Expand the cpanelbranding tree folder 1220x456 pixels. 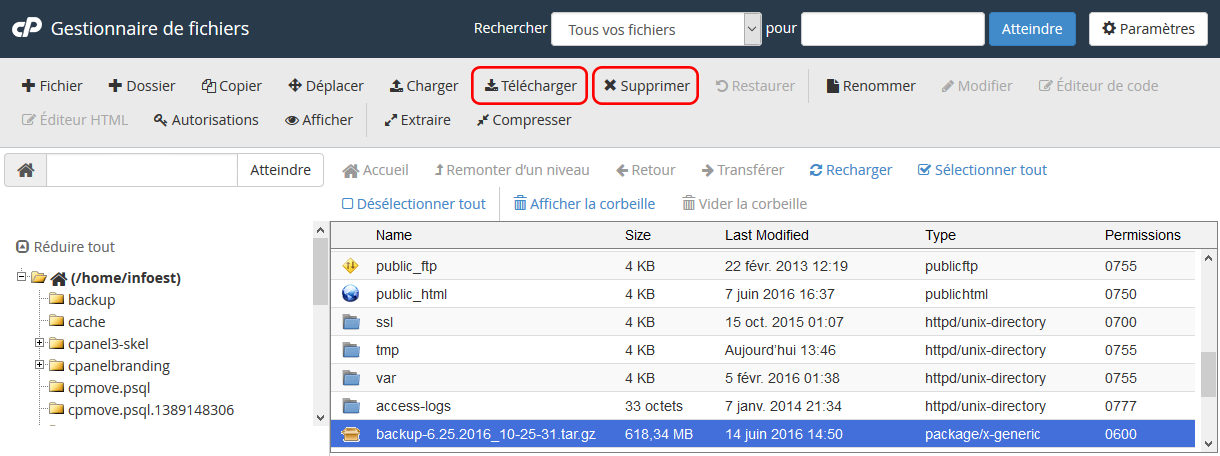pos(40,366)
